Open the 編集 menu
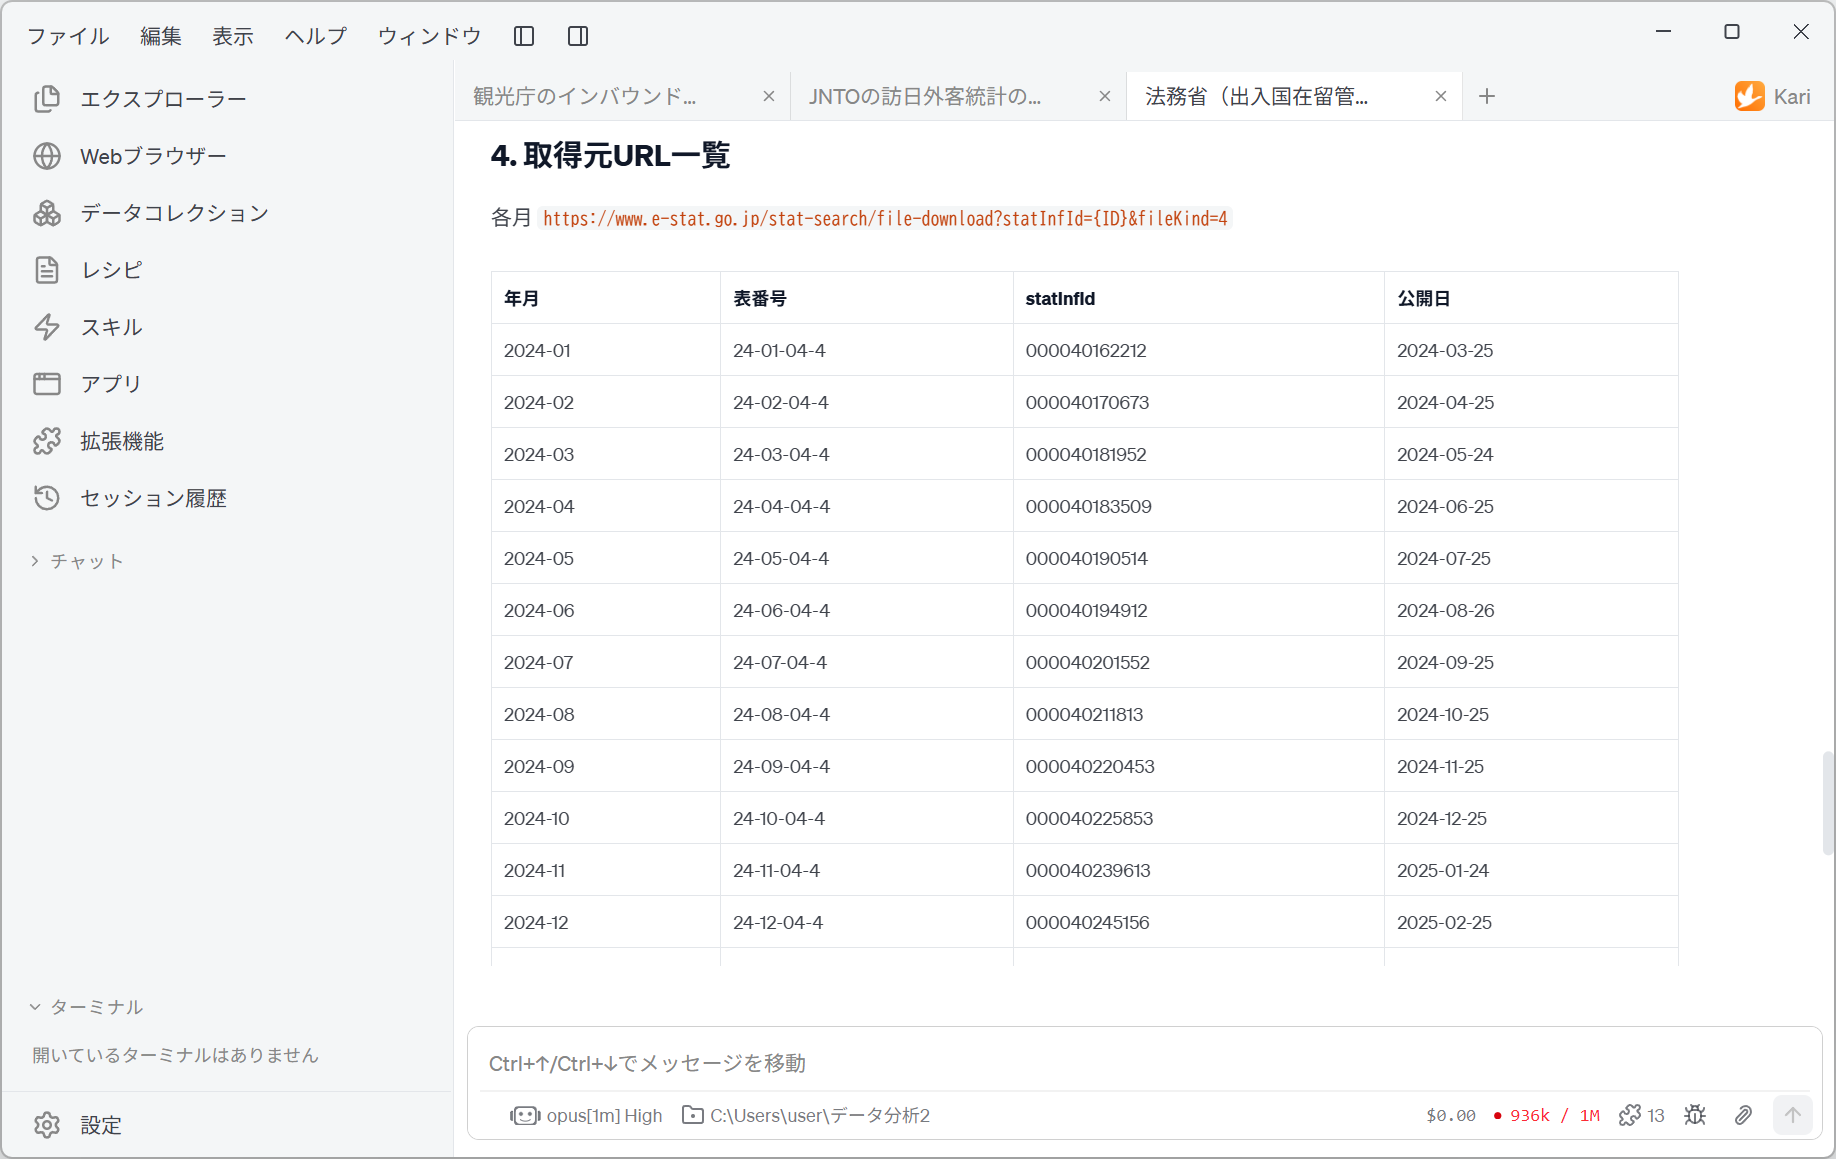This screenshot has width=1836, height=1159. pyautogui.click(x=161, y=36)
